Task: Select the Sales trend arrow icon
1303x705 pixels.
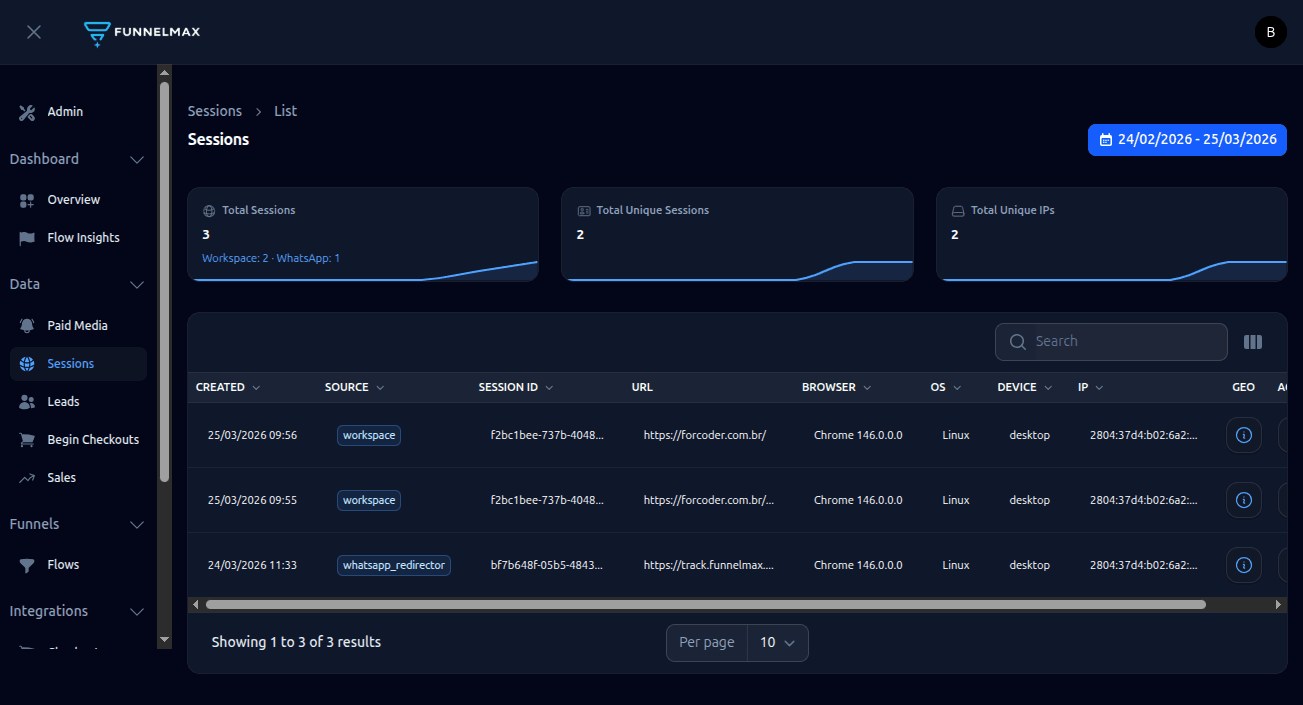Action: click(26, 477)
